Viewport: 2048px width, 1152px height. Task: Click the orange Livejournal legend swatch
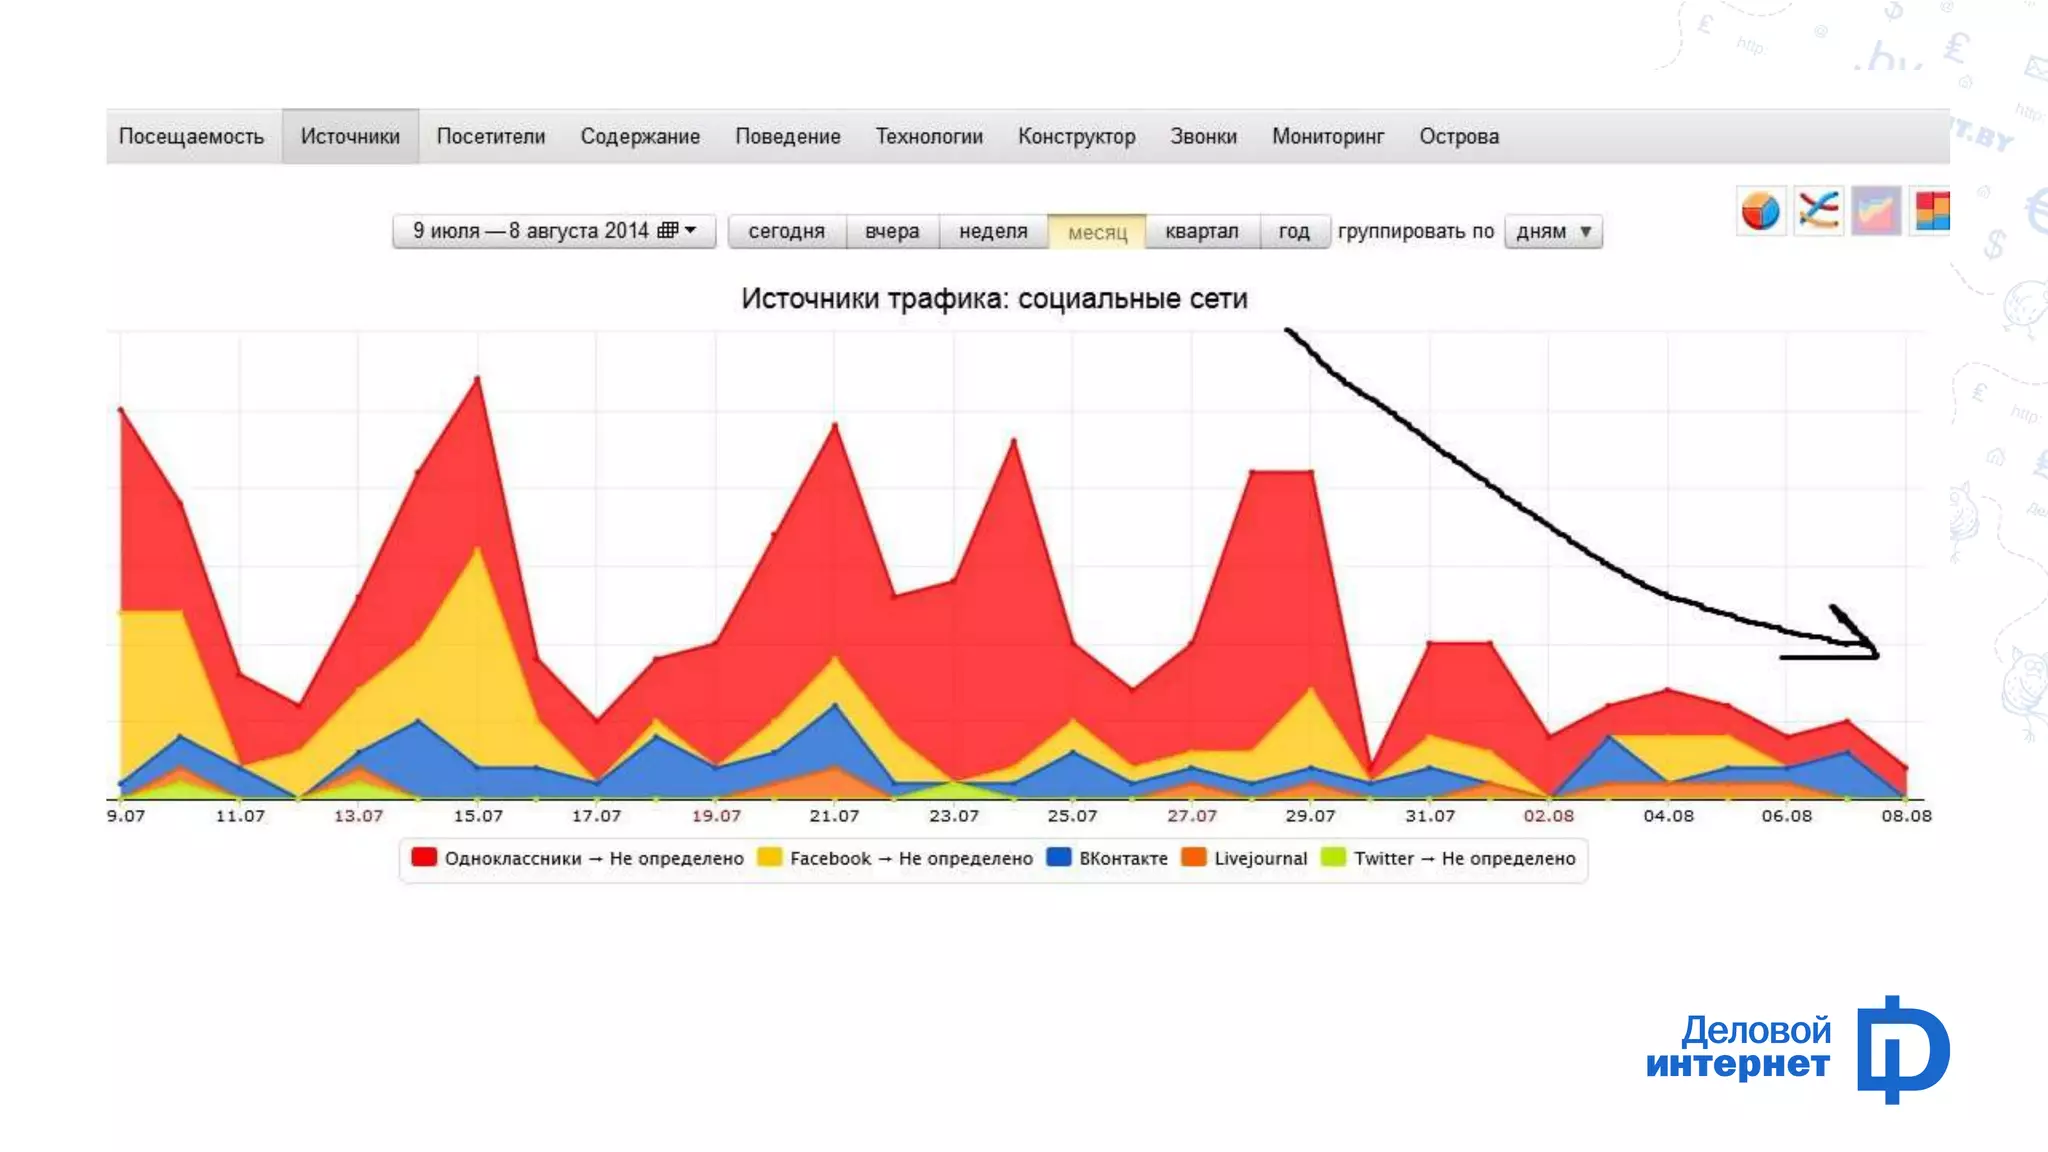click(1194, 857)
